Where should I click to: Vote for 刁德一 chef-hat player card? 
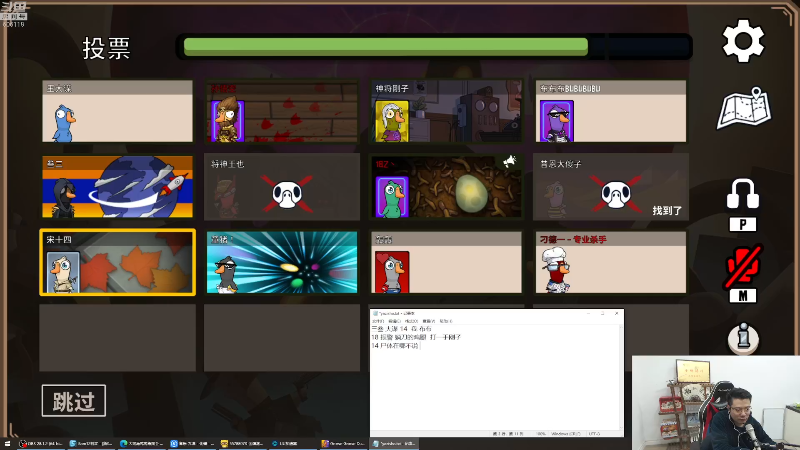pos(611,262)
